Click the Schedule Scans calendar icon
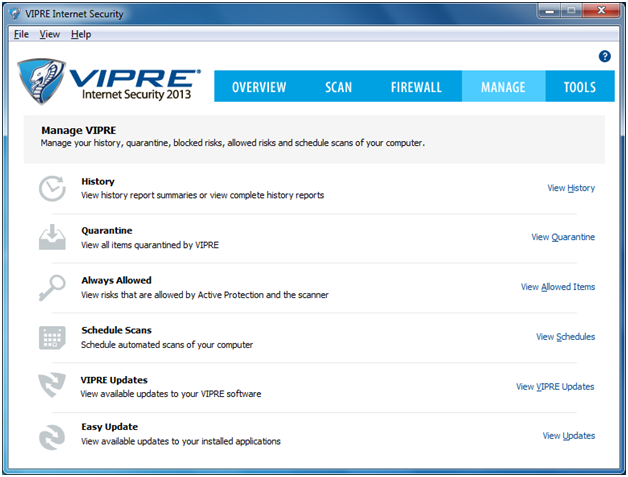 pos(52,338)
